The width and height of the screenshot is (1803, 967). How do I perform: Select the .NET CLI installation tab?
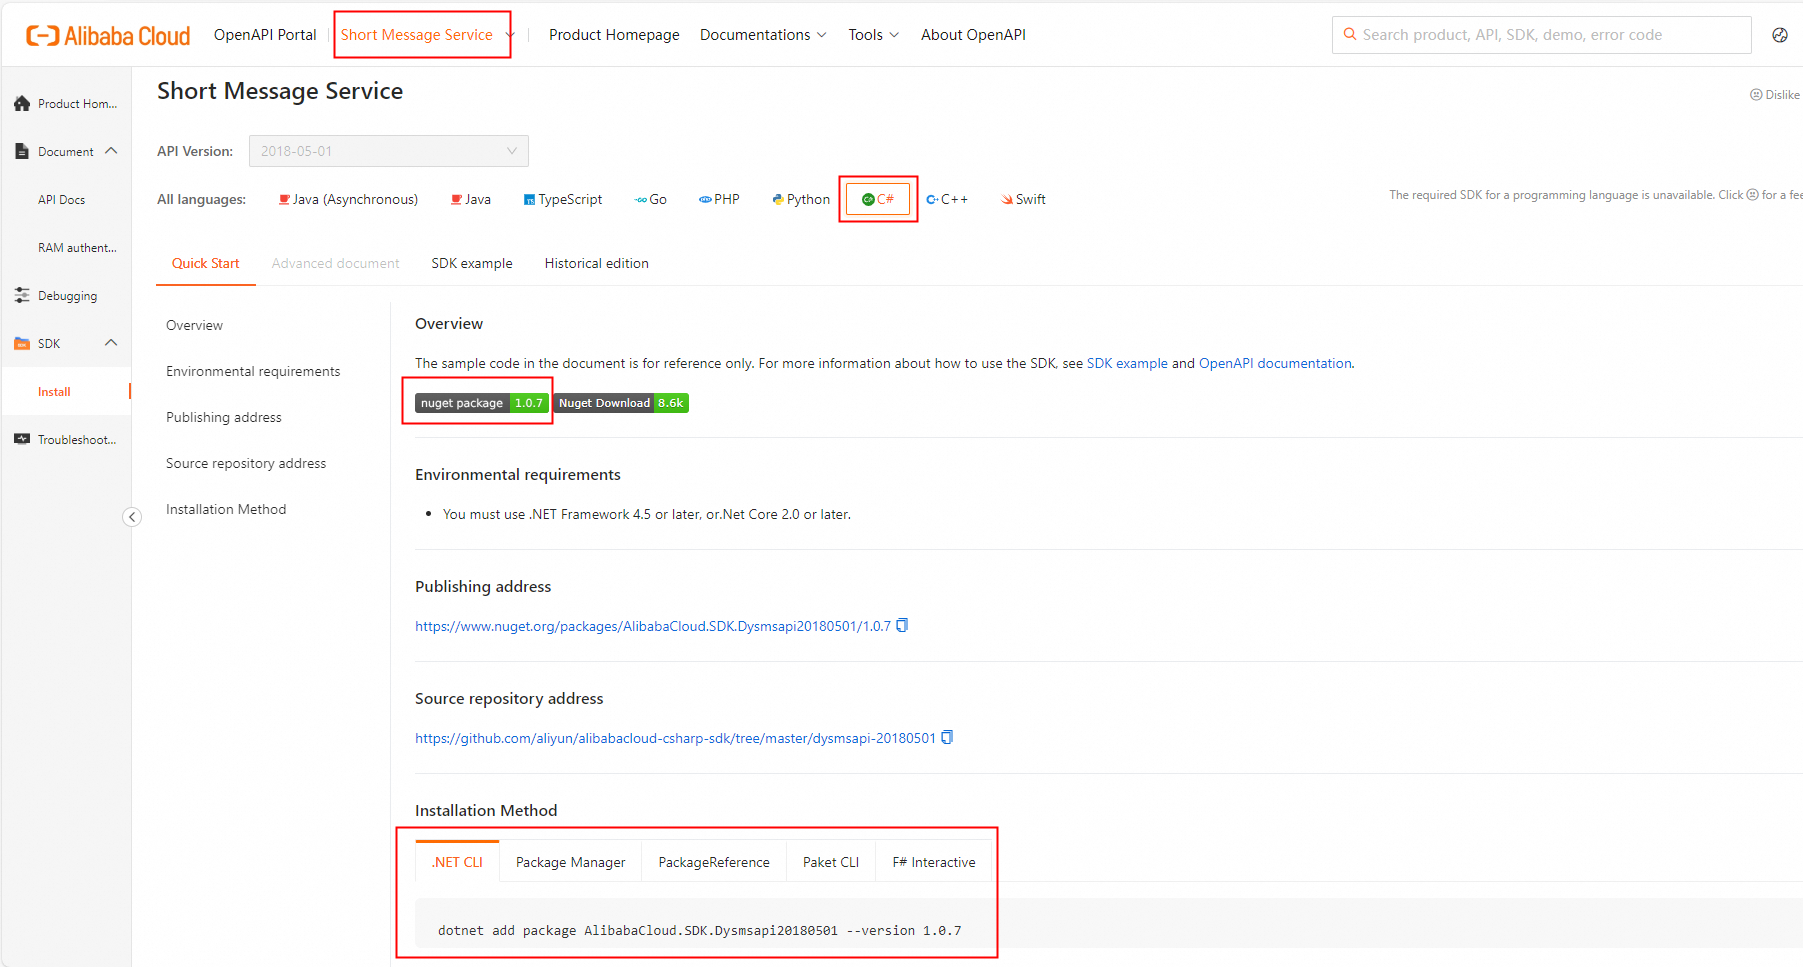click(457, 862)
